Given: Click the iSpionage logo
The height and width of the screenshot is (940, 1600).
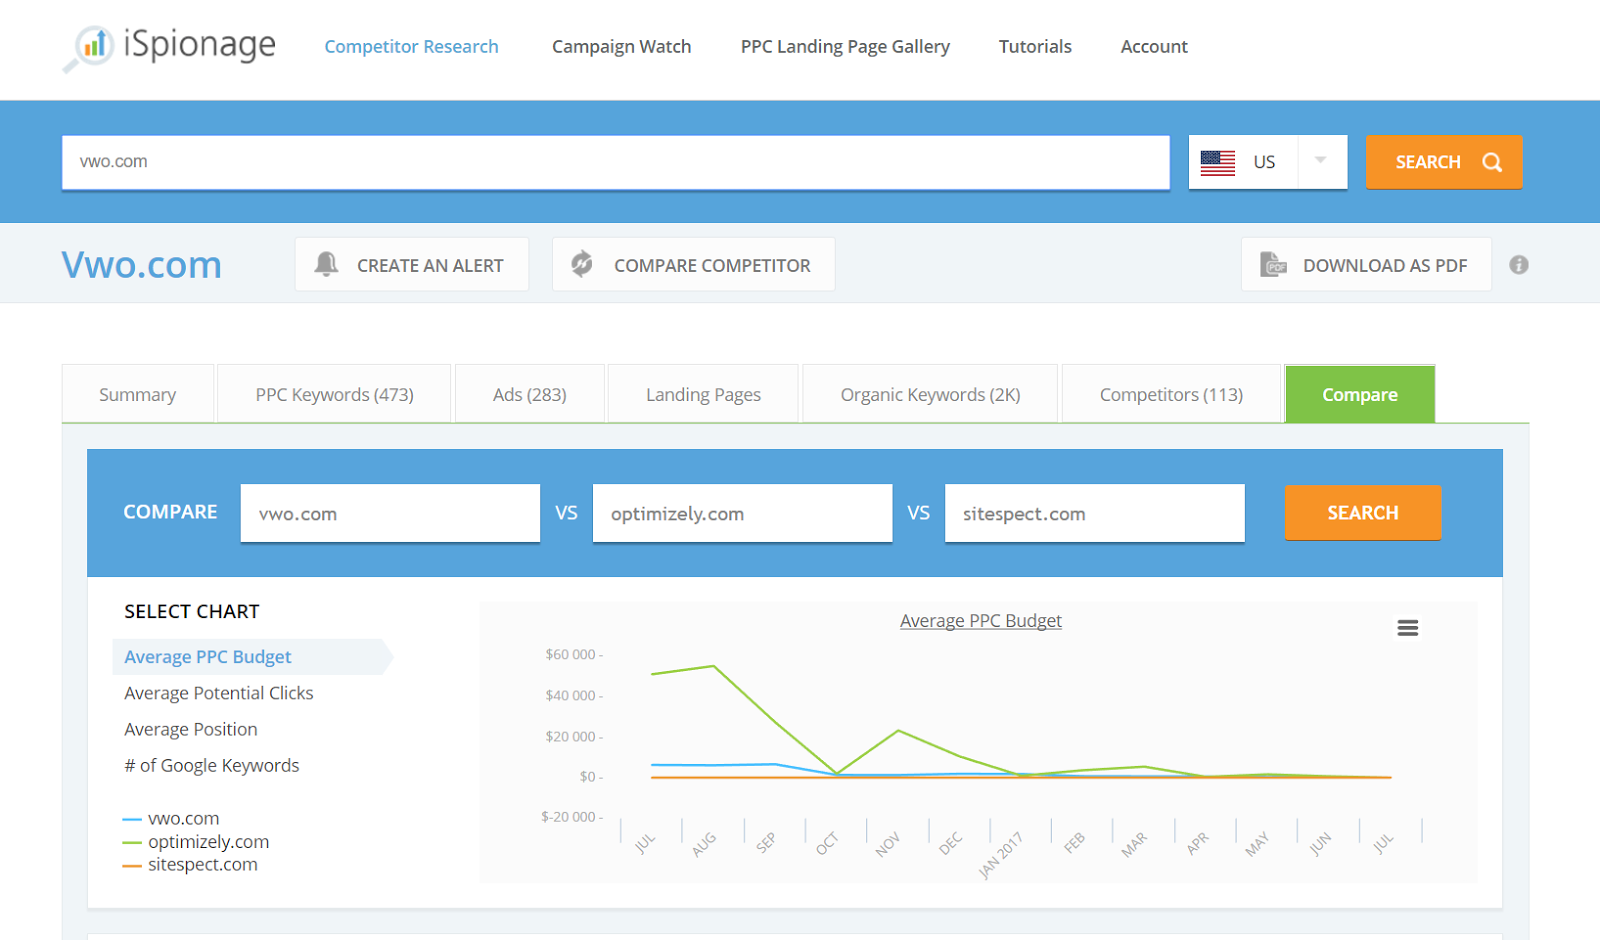Looking at the screenshot, I should pos(169,47).
